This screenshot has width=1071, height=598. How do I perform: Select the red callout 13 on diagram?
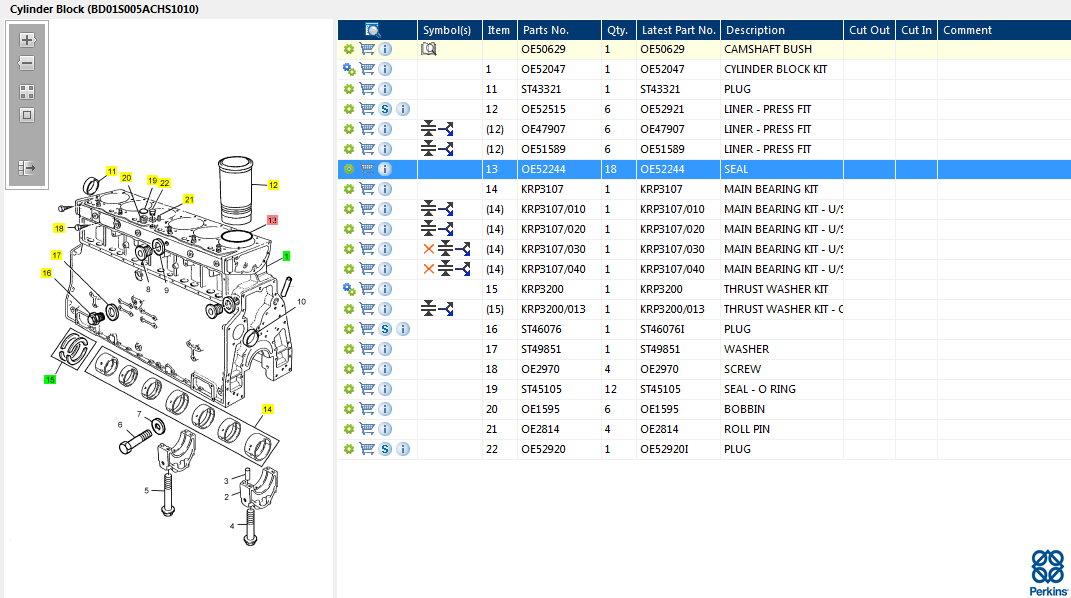click(273, 220)
